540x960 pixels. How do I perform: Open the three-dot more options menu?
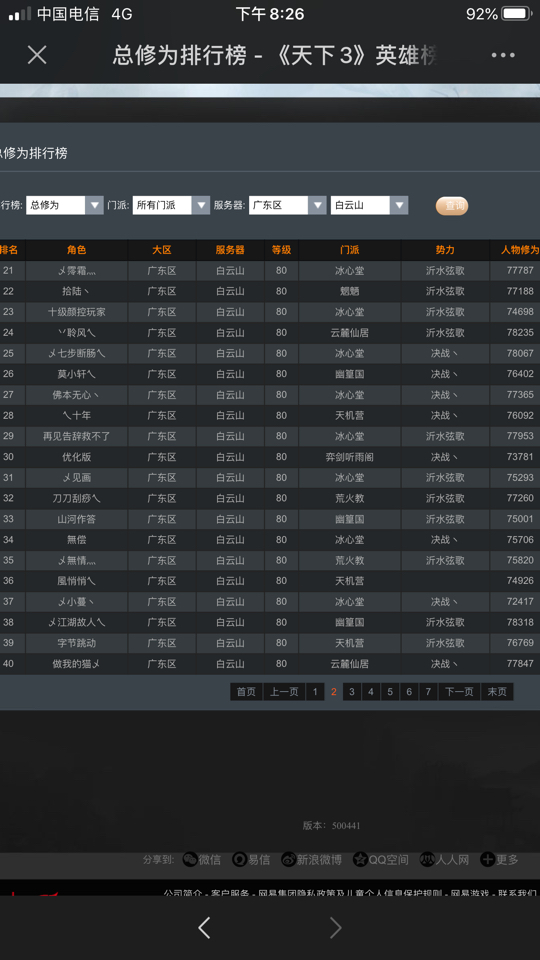[x=503, y=55]
